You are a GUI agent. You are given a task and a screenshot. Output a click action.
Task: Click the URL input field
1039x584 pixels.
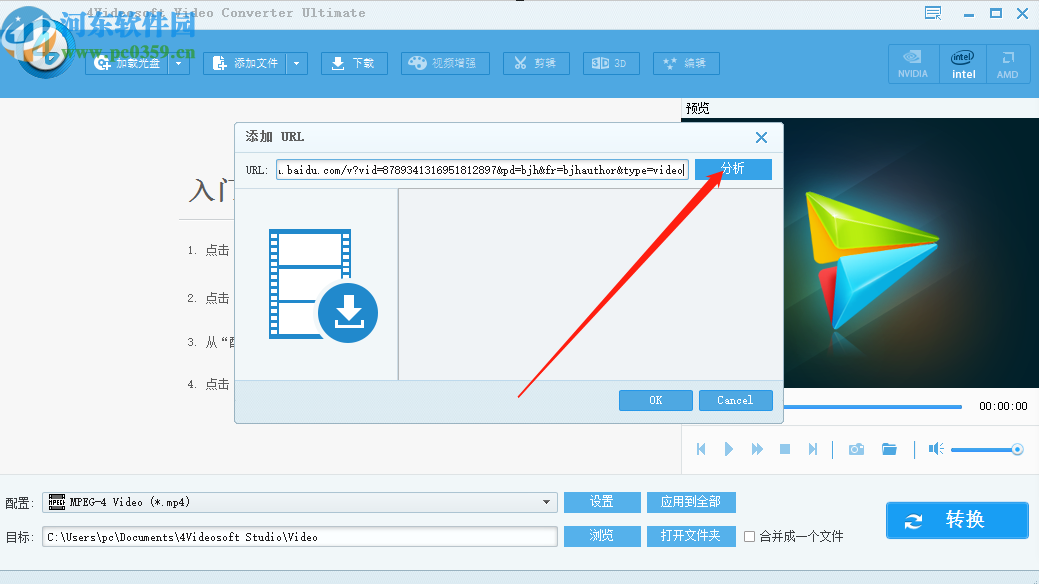coord(482,170)
